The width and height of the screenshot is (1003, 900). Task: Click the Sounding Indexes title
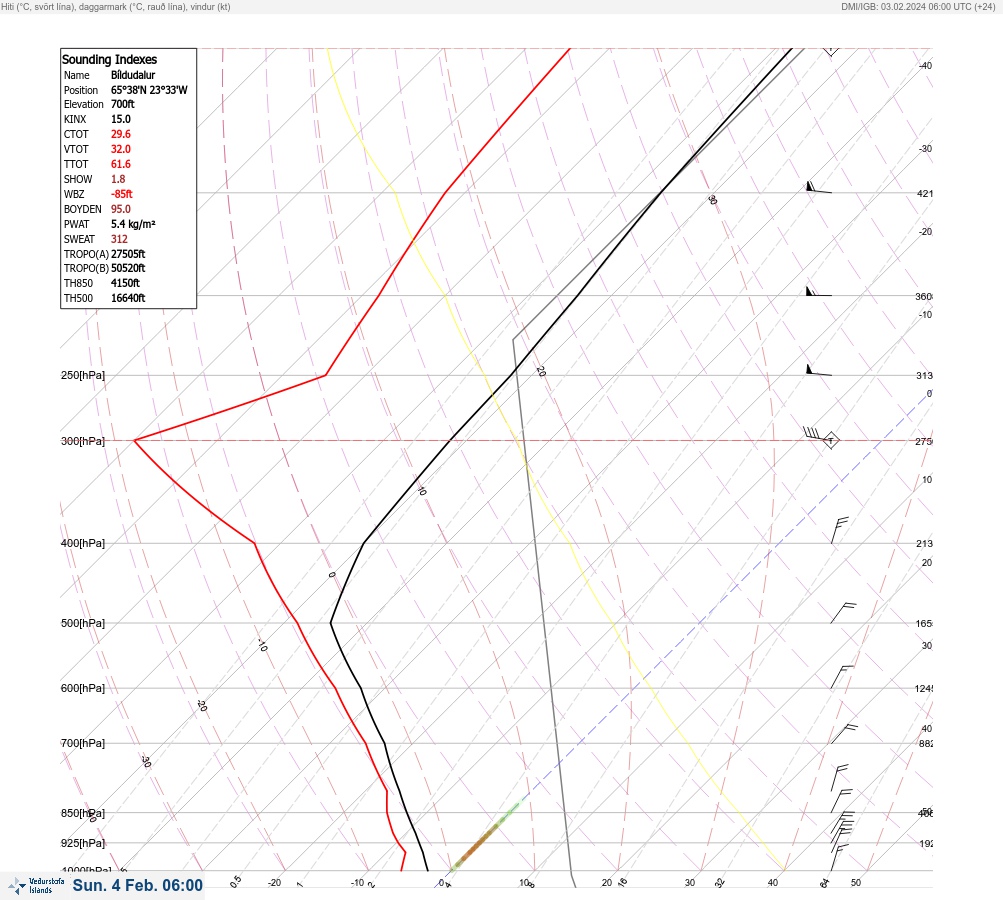[x=109, y=59]
